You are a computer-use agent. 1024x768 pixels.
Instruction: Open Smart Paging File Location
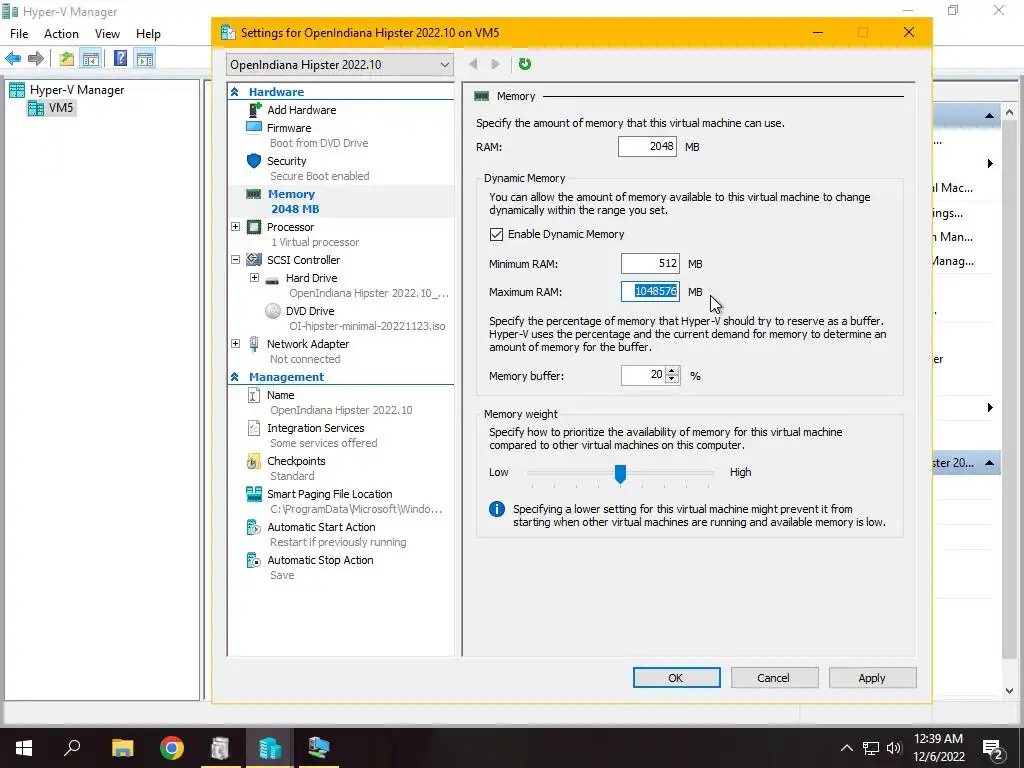[329, 494]
